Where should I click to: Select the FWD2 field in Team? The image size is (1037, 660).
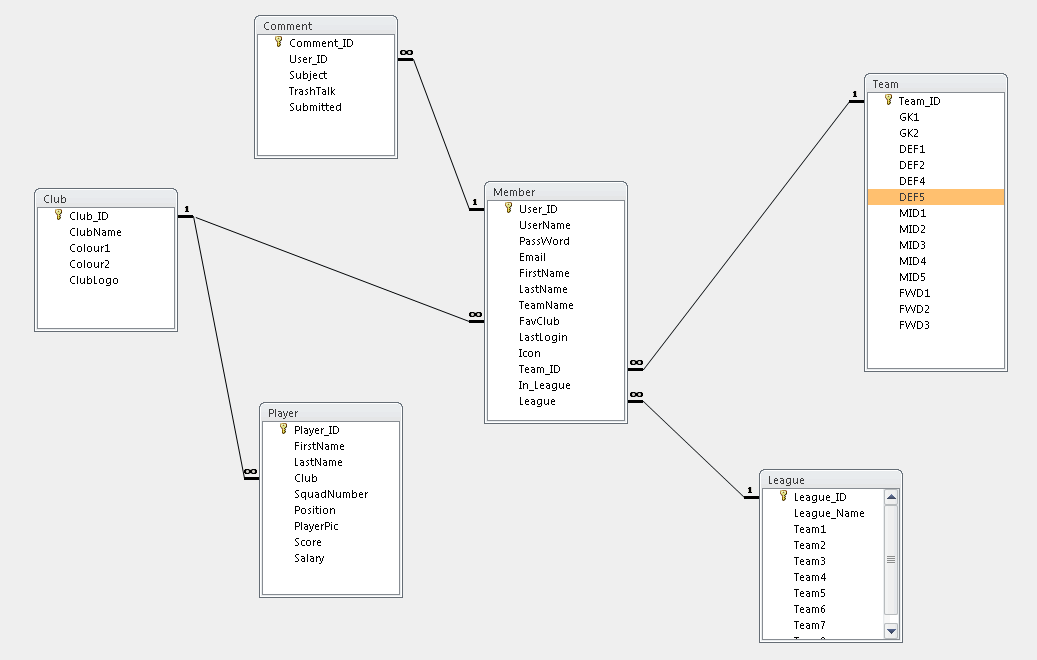tap(915, 309)
